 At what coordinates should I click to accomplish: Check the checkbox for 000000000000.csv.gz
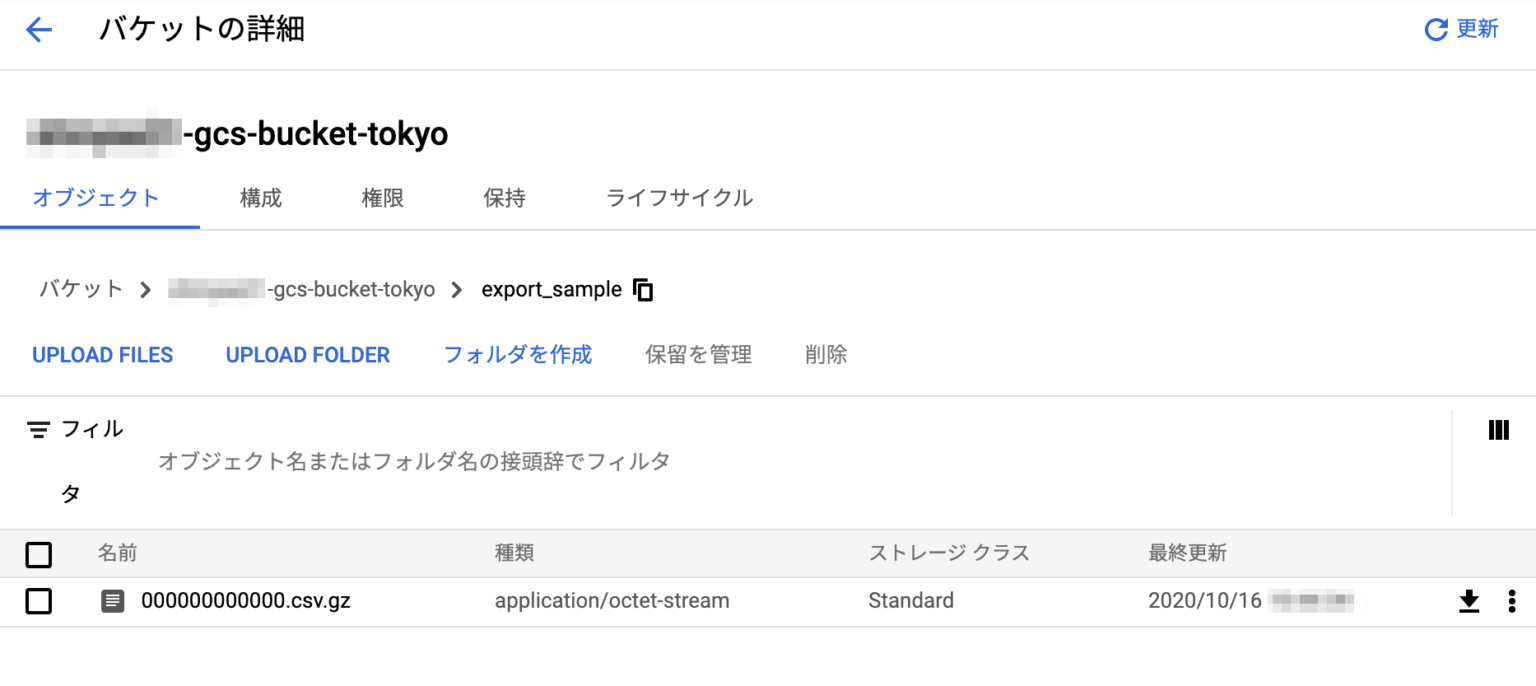point(38,601)
